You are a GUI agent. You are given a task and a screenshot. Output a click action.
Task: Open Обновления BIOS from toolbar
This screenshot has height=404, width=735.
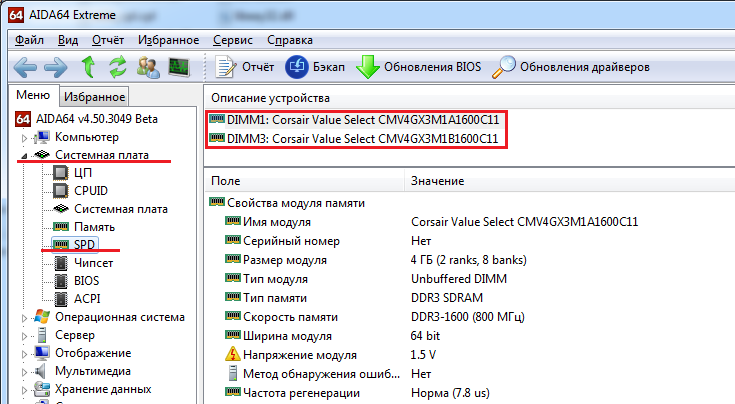tap(419, 67)
